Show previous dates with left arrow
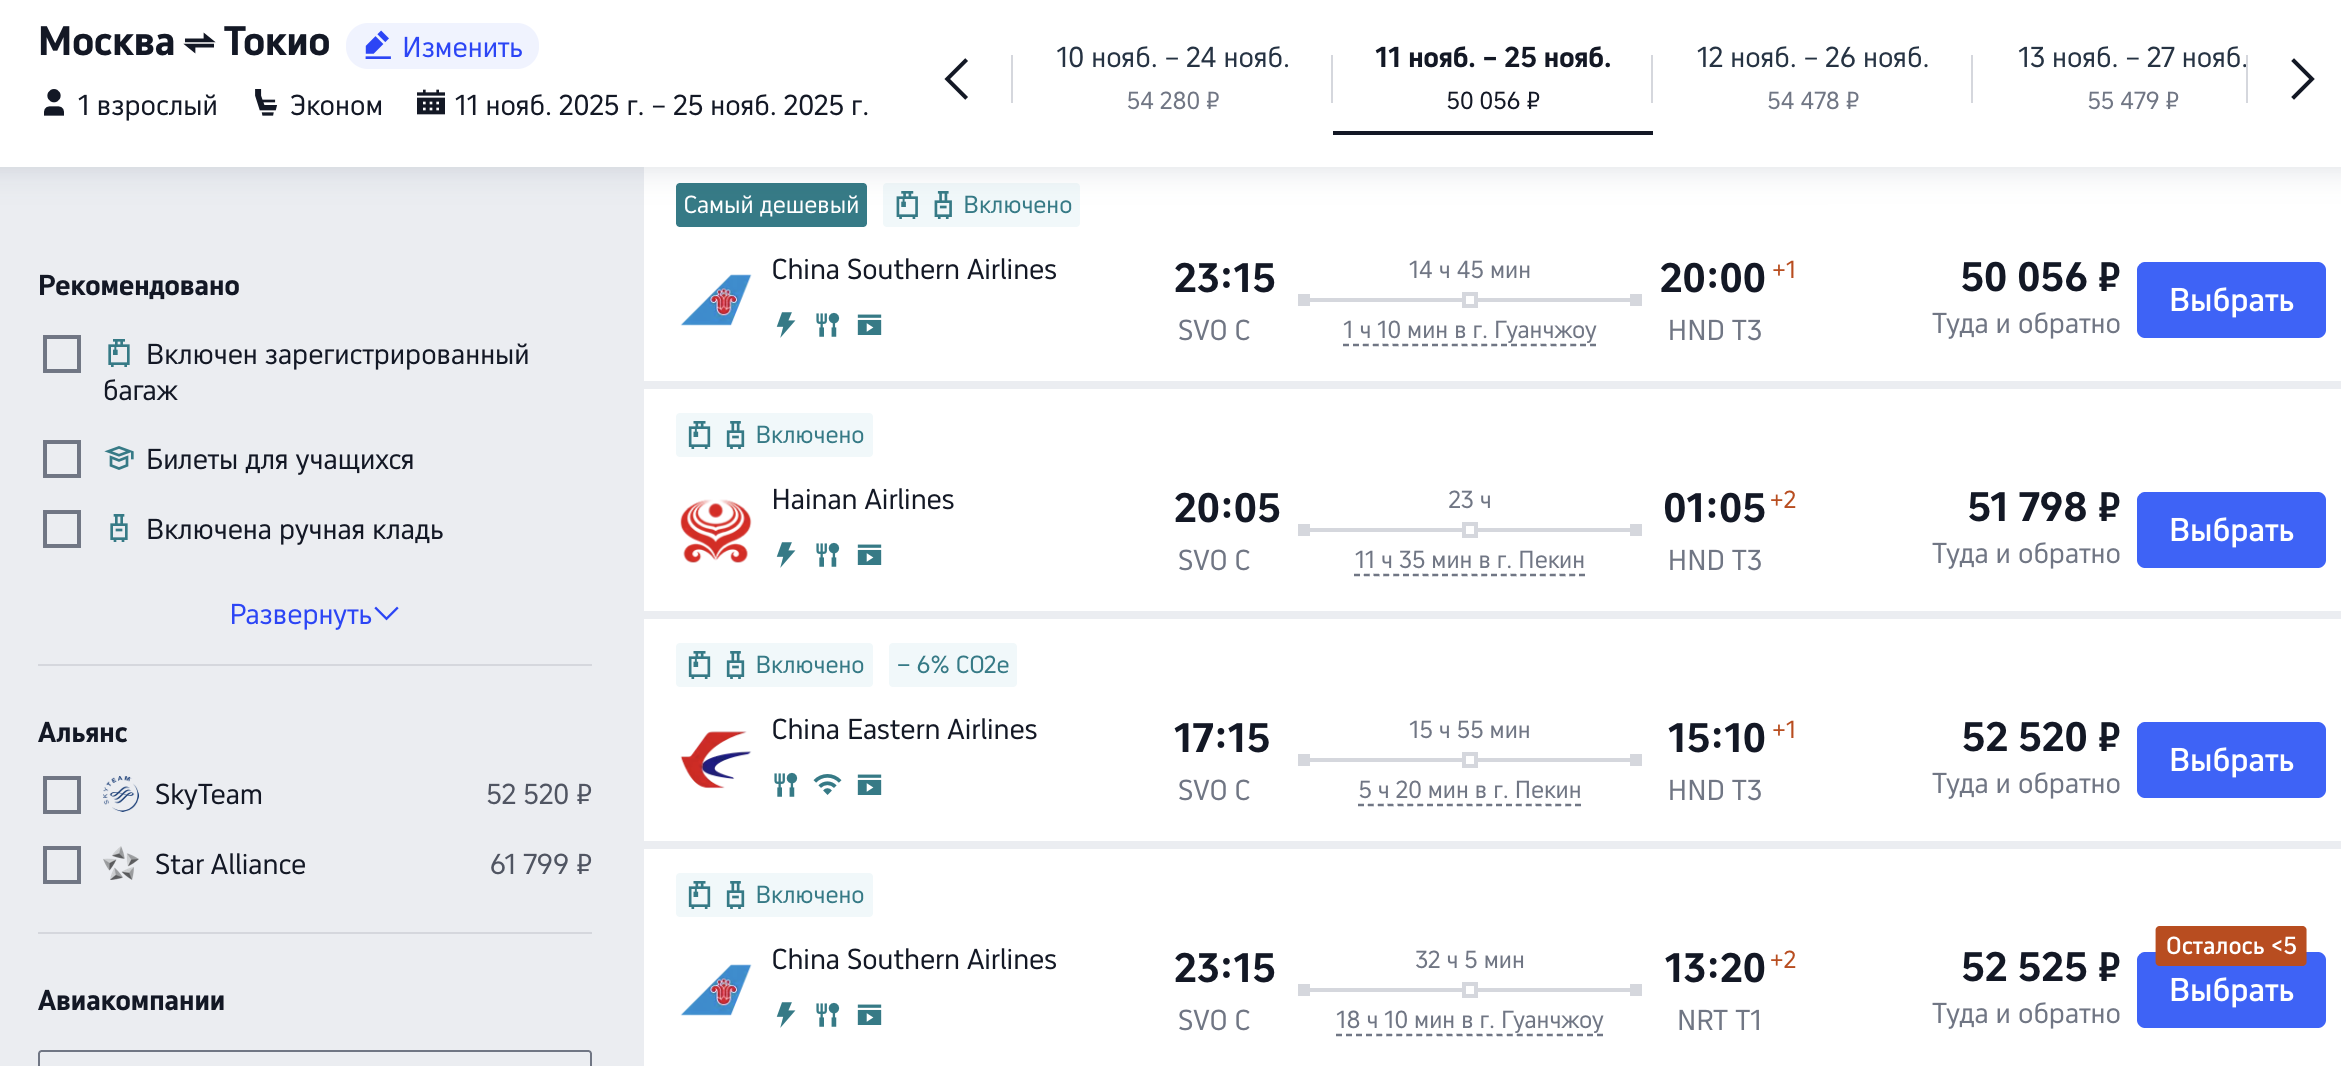The width and height of the screenshot is (2341, 1066). click(x=957, y=79)
